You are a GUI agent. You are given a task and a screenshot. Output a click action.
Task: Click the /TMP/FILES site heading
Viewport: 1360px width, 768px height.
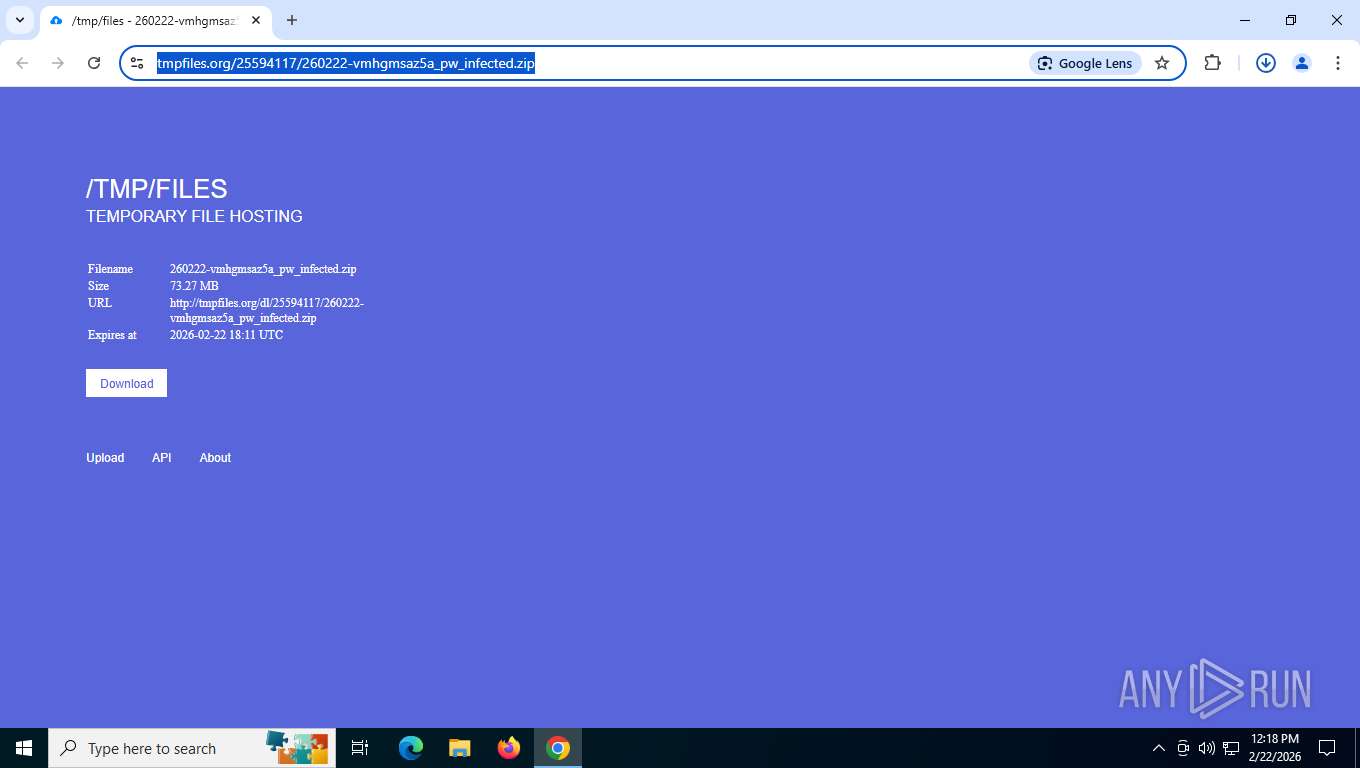pos(157,189)
